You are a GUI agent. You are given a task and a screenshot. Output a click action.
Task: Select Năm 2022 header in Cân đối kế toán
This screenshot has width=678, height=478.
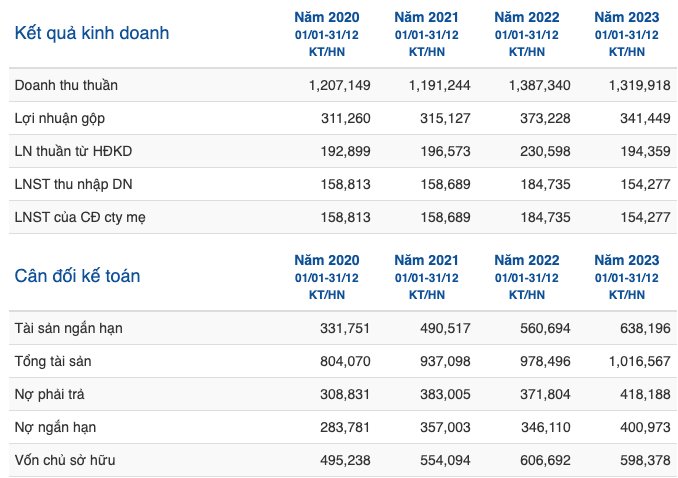(x=527, y=260)
